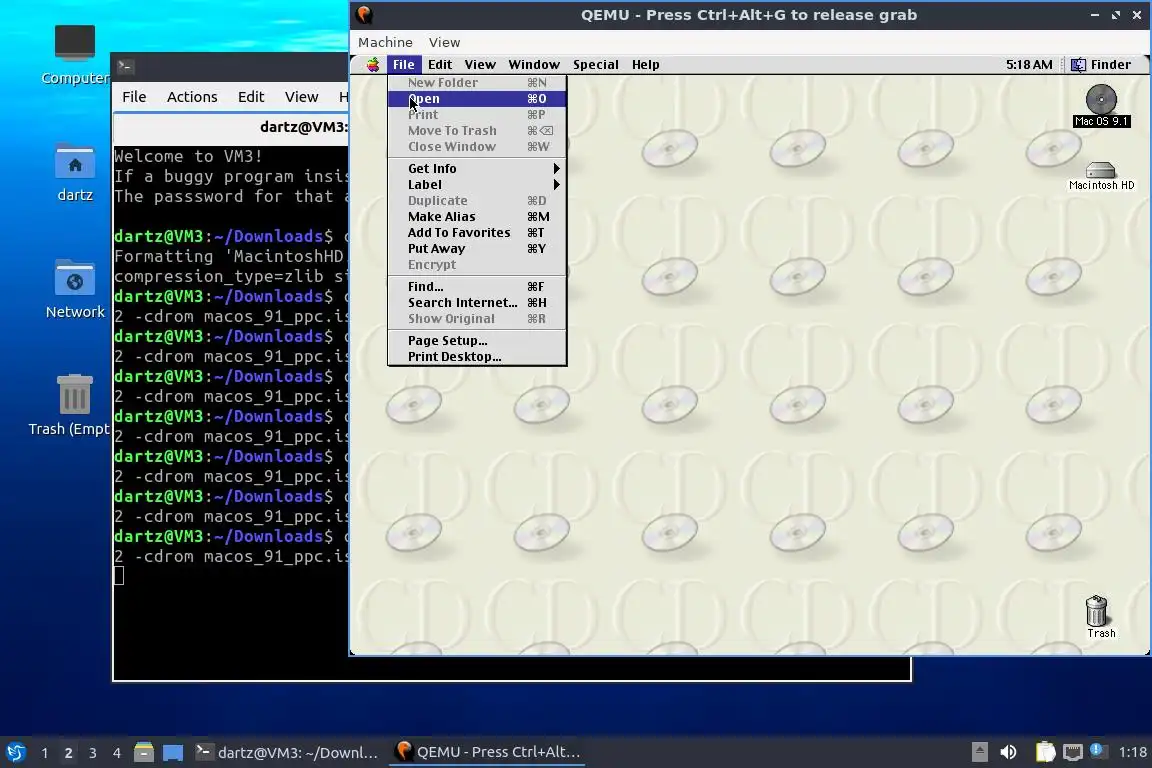The image size is (1152, 768).
Task: Activate the dartz@VM3 terminal taskbar button
Action: click(x=287, y=752)
